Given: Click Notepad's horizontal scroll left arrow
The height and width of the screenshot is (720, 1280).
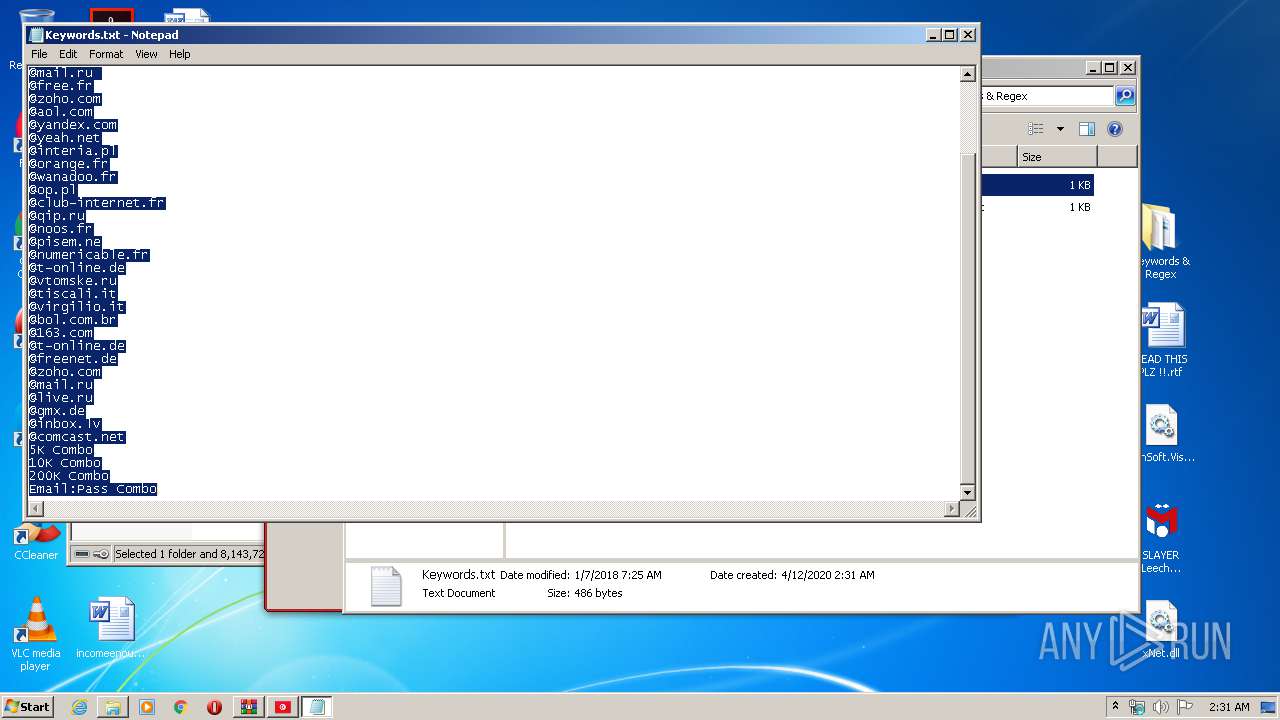Looking at the screenshot, I should (36, 509).
